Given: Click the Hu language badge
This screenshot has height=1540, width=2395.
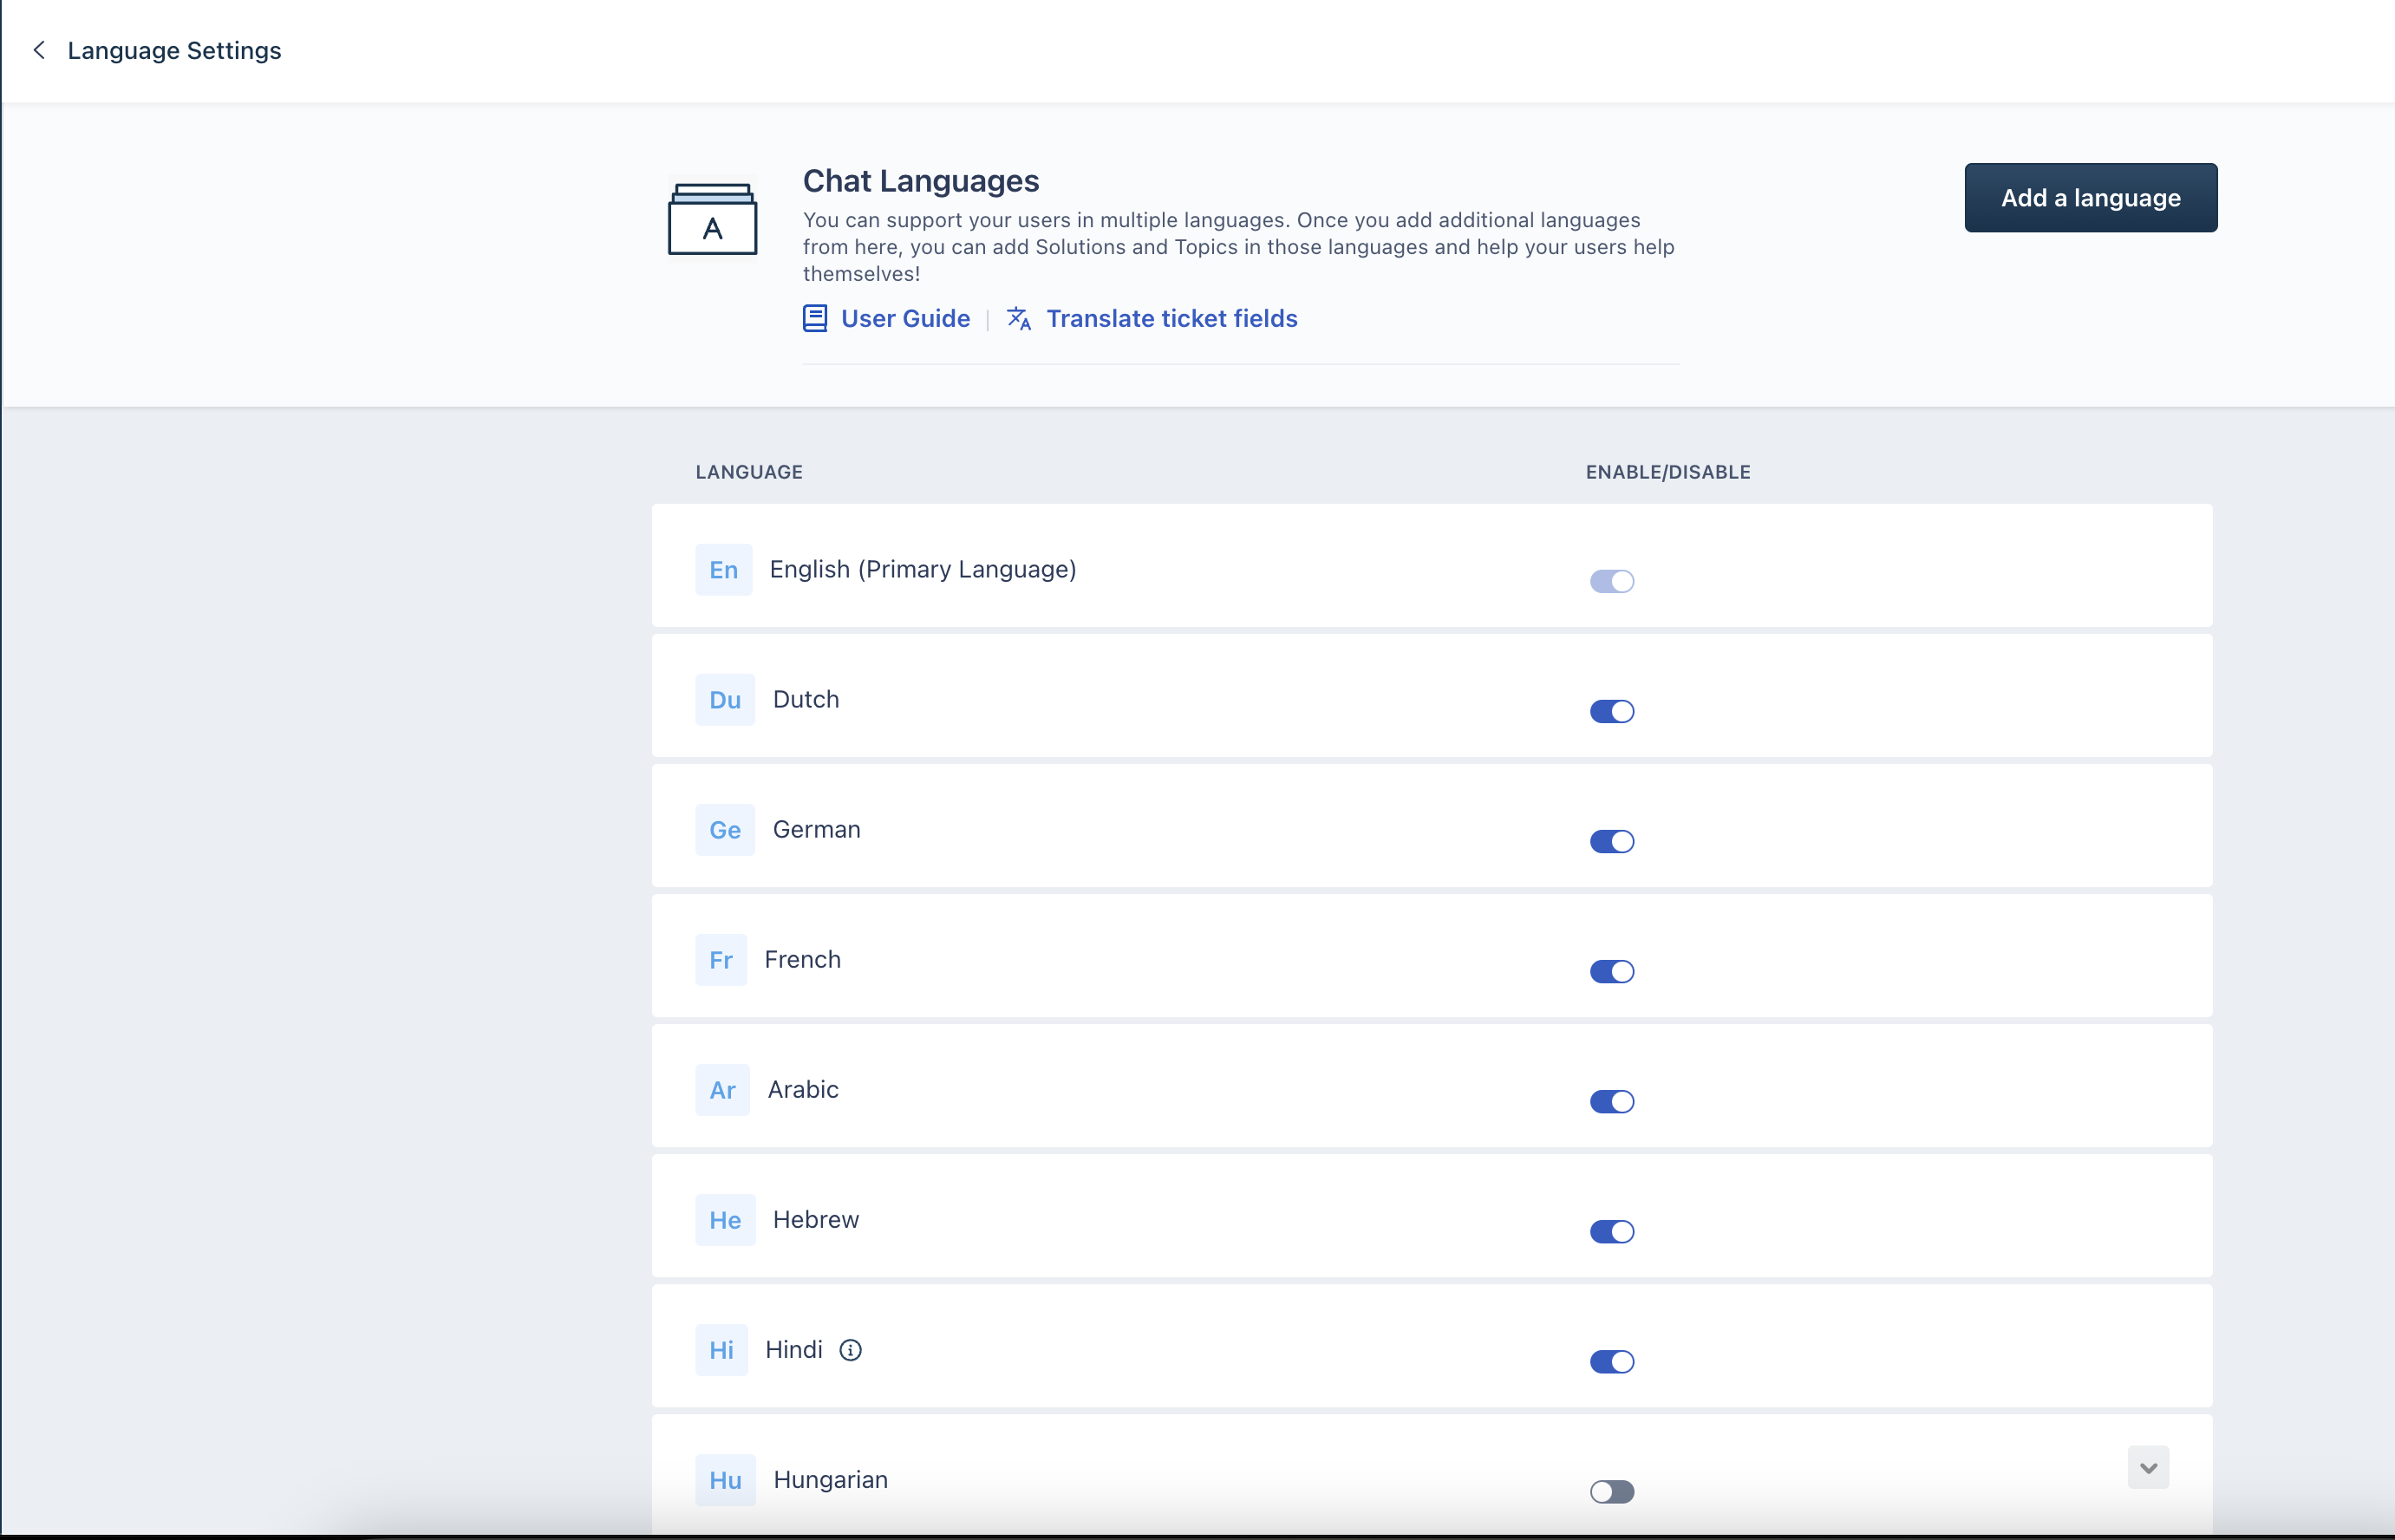Looking at the screenshot, I should pyautogui.click(x=724, y=1480).
